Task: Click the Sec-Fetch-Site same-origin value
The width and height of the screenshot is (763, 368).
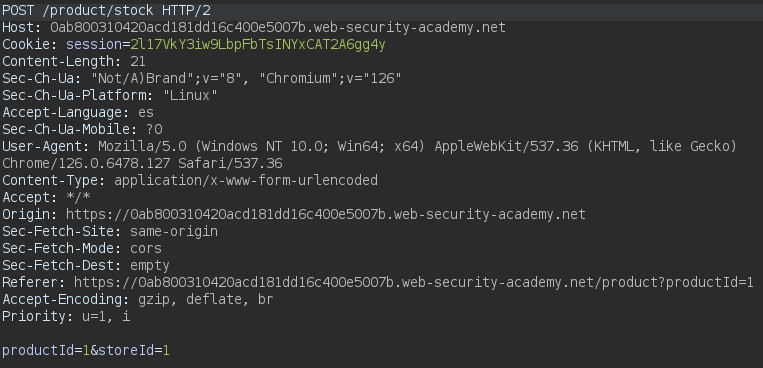Action: [174, 232]
